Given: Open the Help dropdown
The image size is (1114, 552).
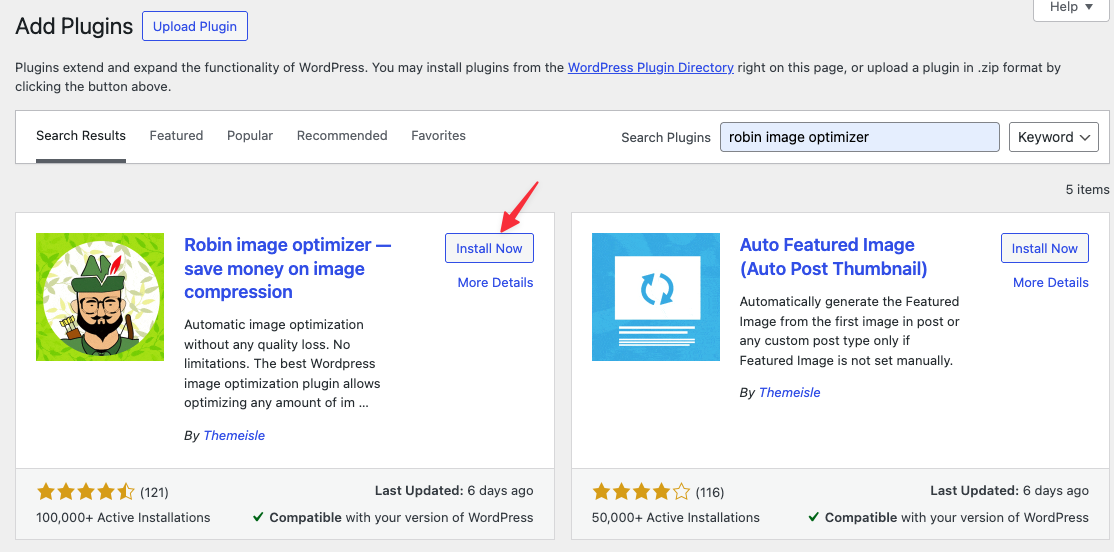Looking at the screenshot, I should (x=1072, y=8).
